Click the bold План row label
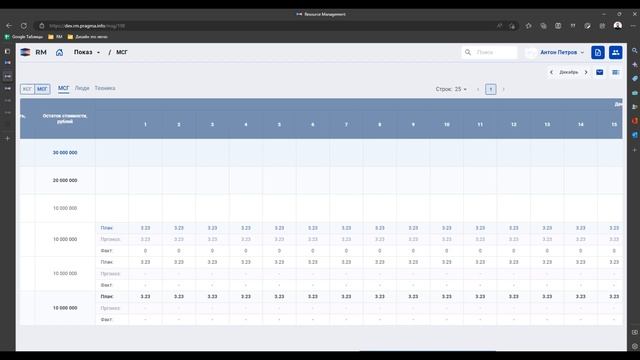Screen dimensions: 640x360 107,297
